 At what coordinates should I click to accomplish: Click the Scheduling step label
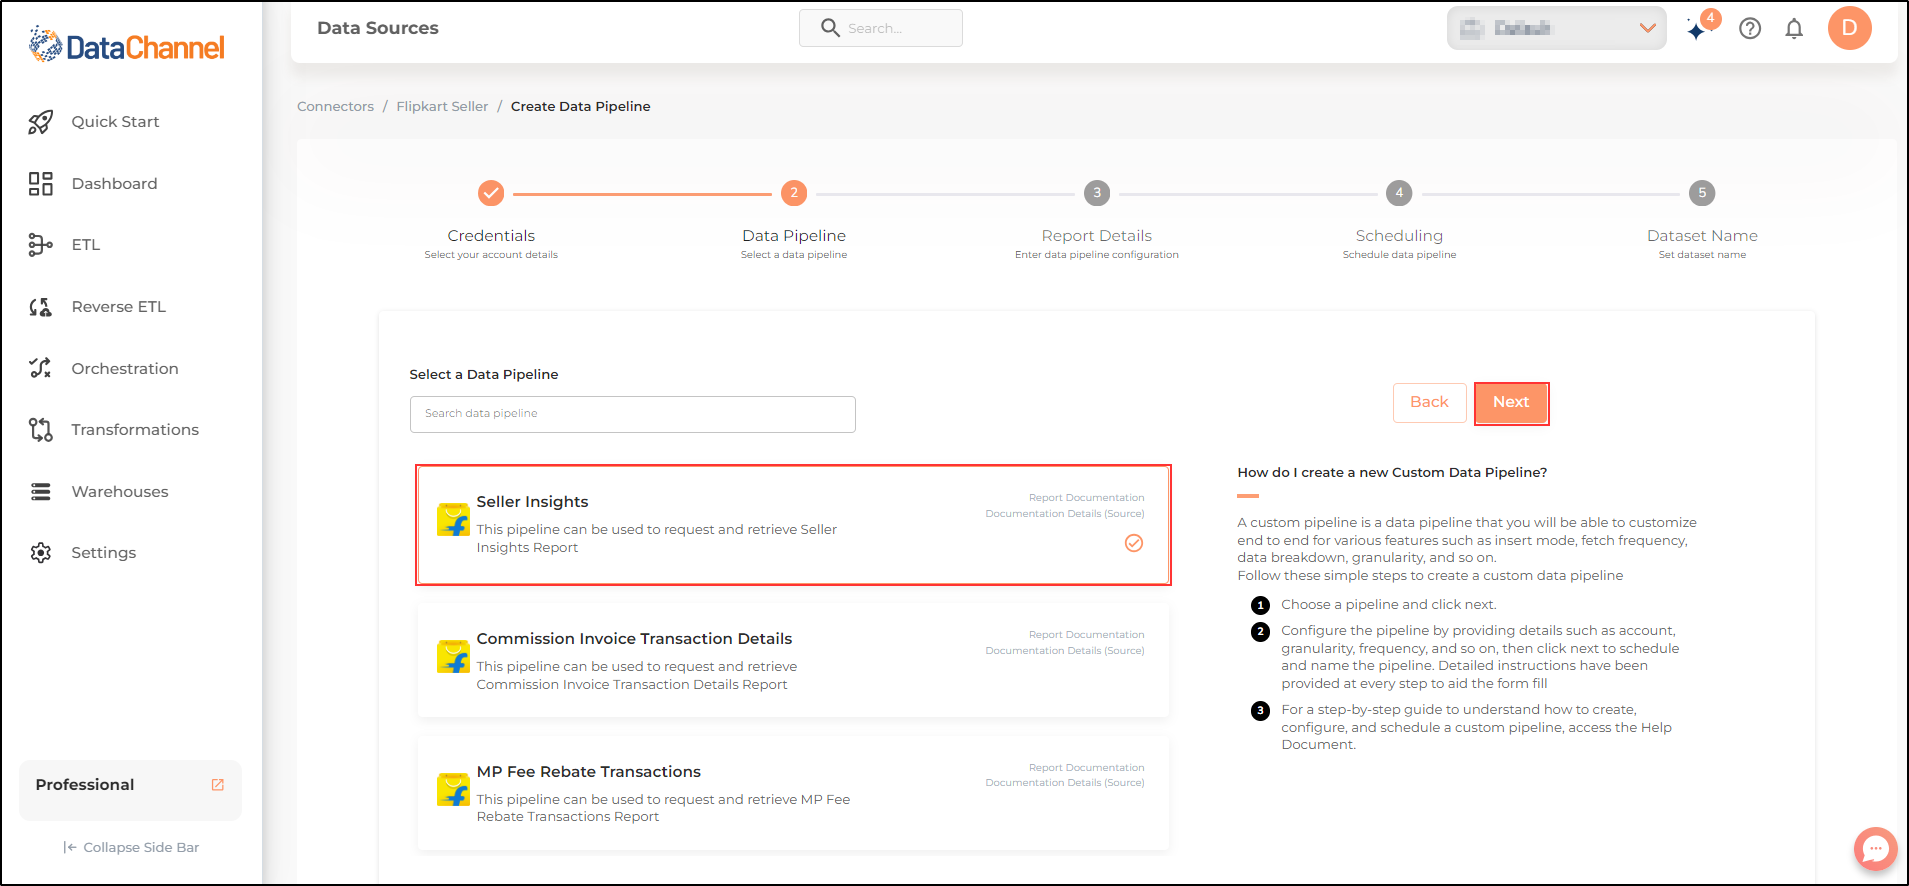[x=1399, y=236]
